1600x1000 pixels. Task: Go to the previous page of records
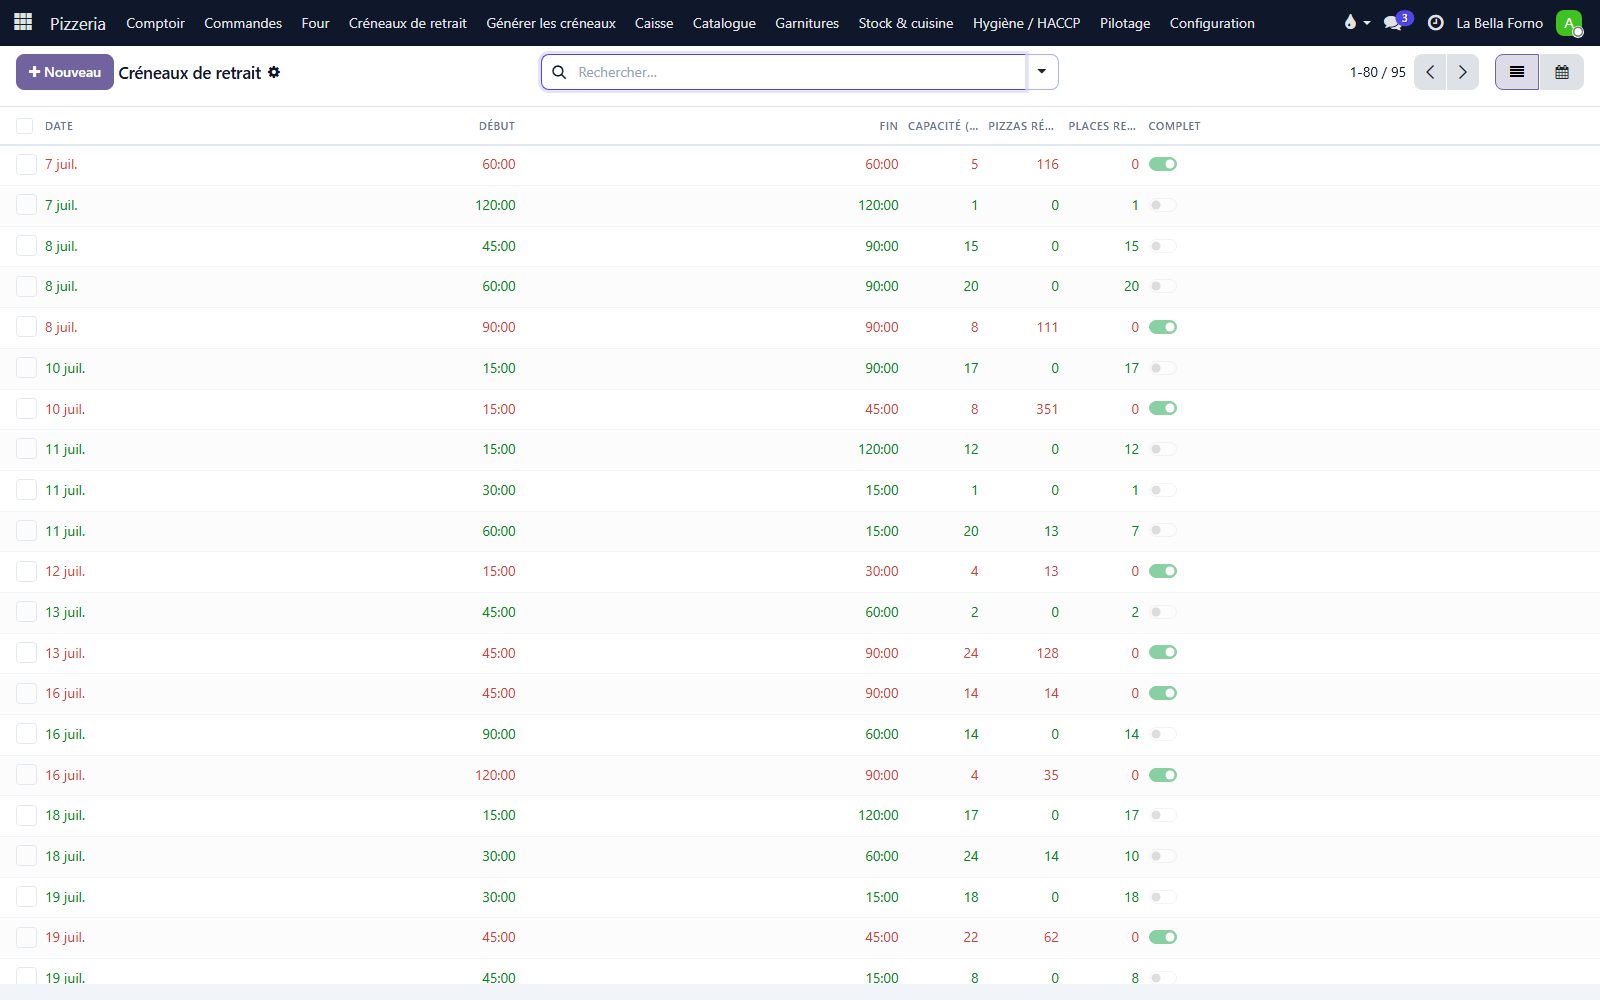pyautogui.click(x=1430, y=72)
